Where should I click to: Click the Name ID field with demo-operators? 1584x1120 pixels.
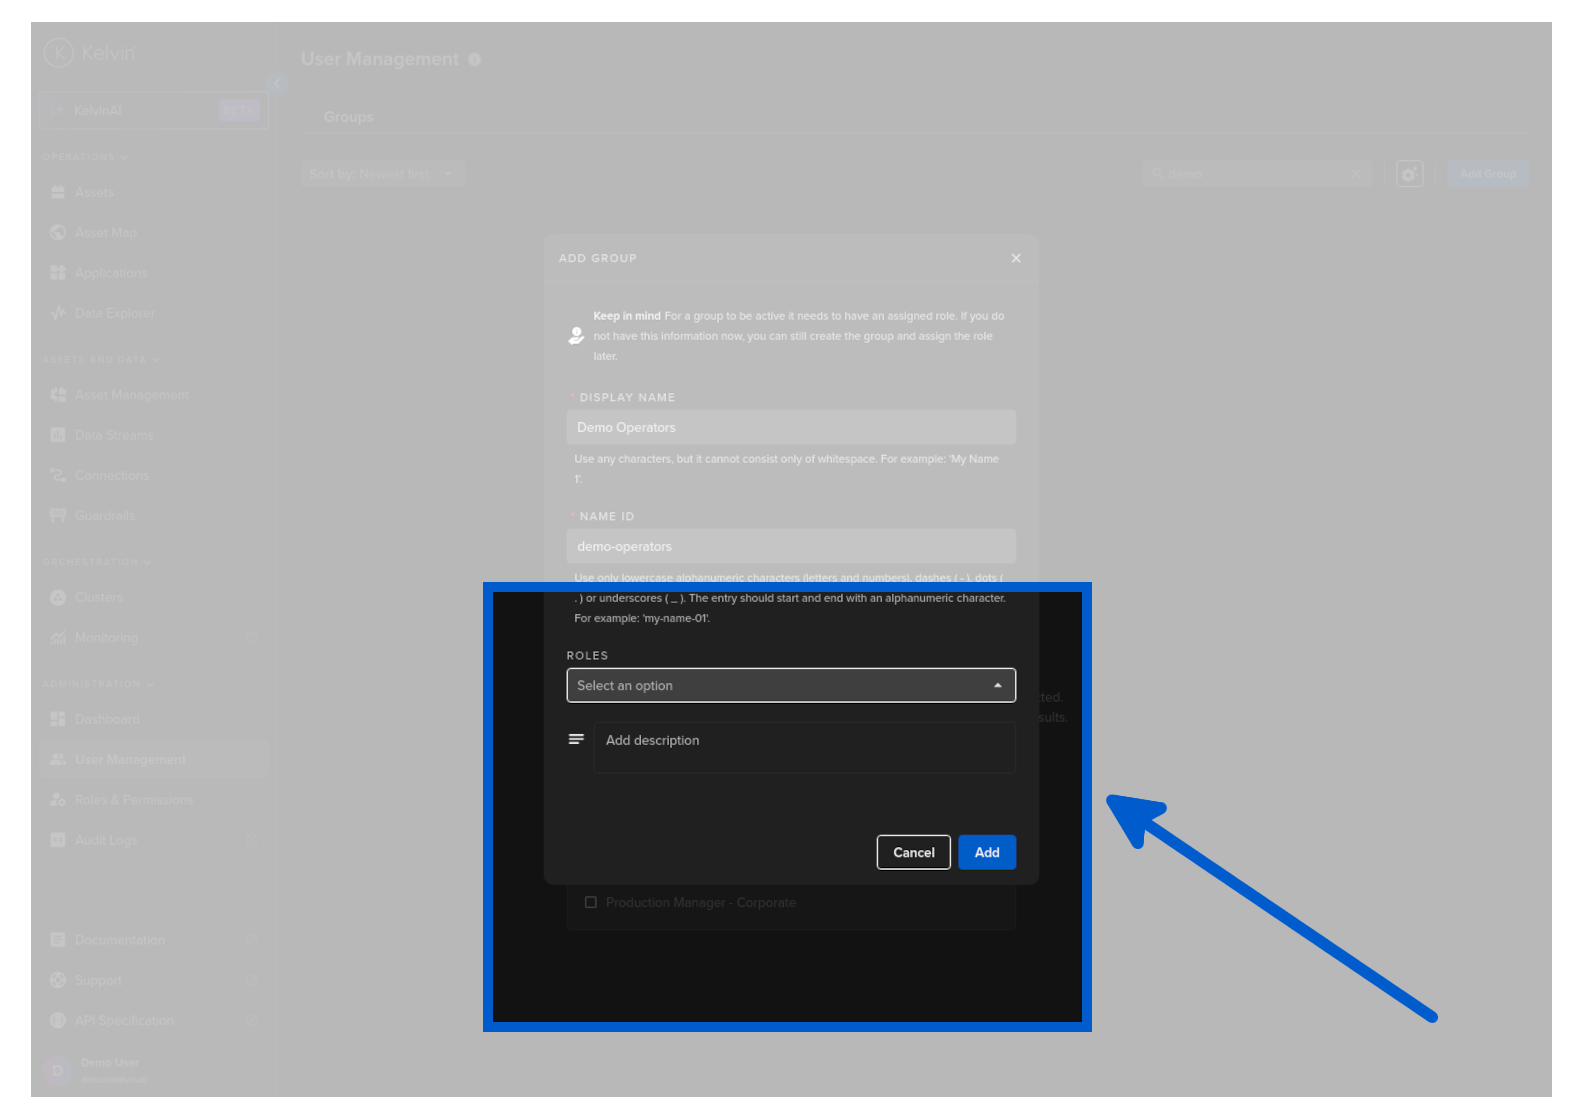[x=790, y=546]
